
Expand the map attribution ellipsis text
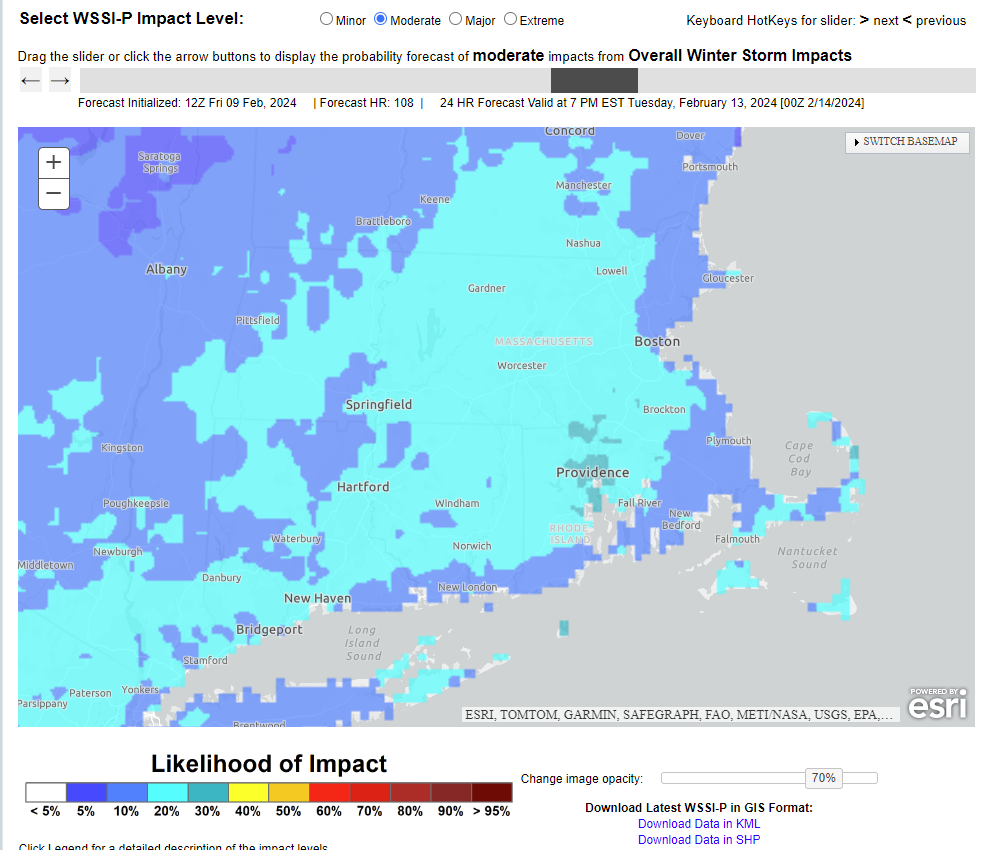(890, 715)
